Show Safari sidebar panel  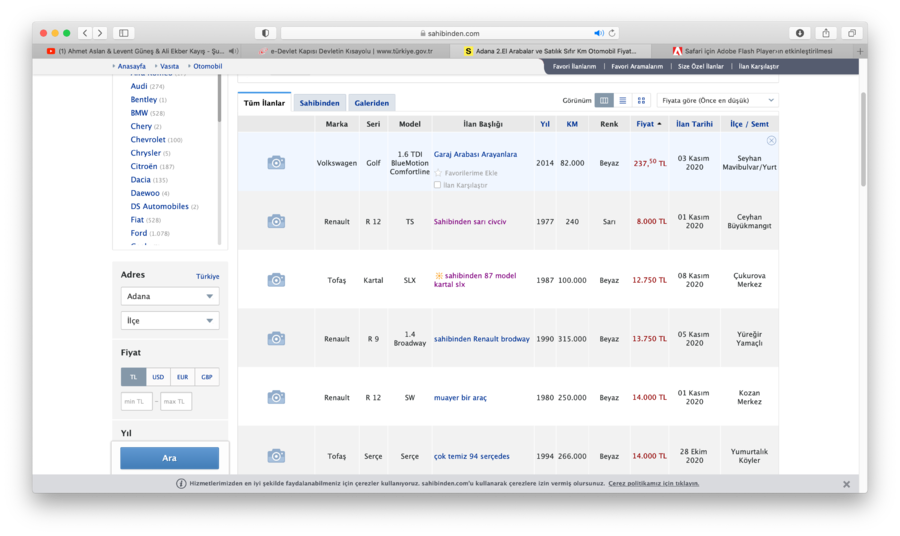coord(123,33)
